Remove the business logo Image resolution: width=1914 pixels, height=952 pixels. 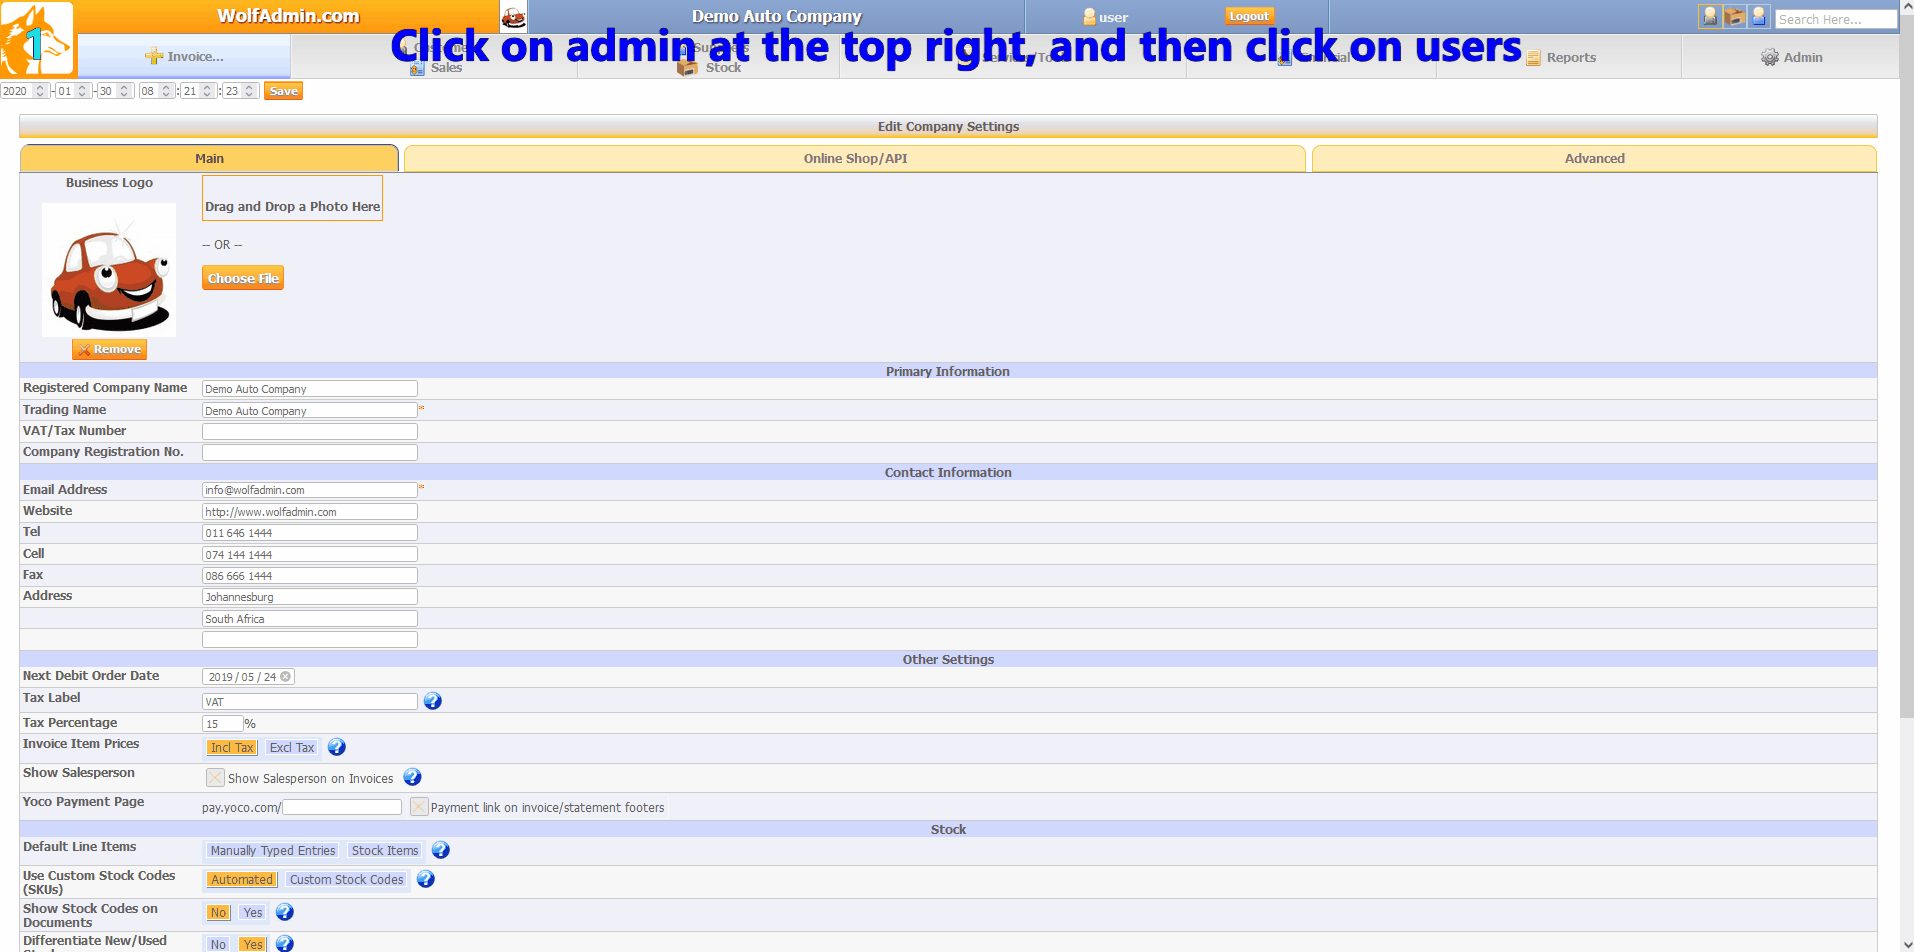(x=109, y=349)
